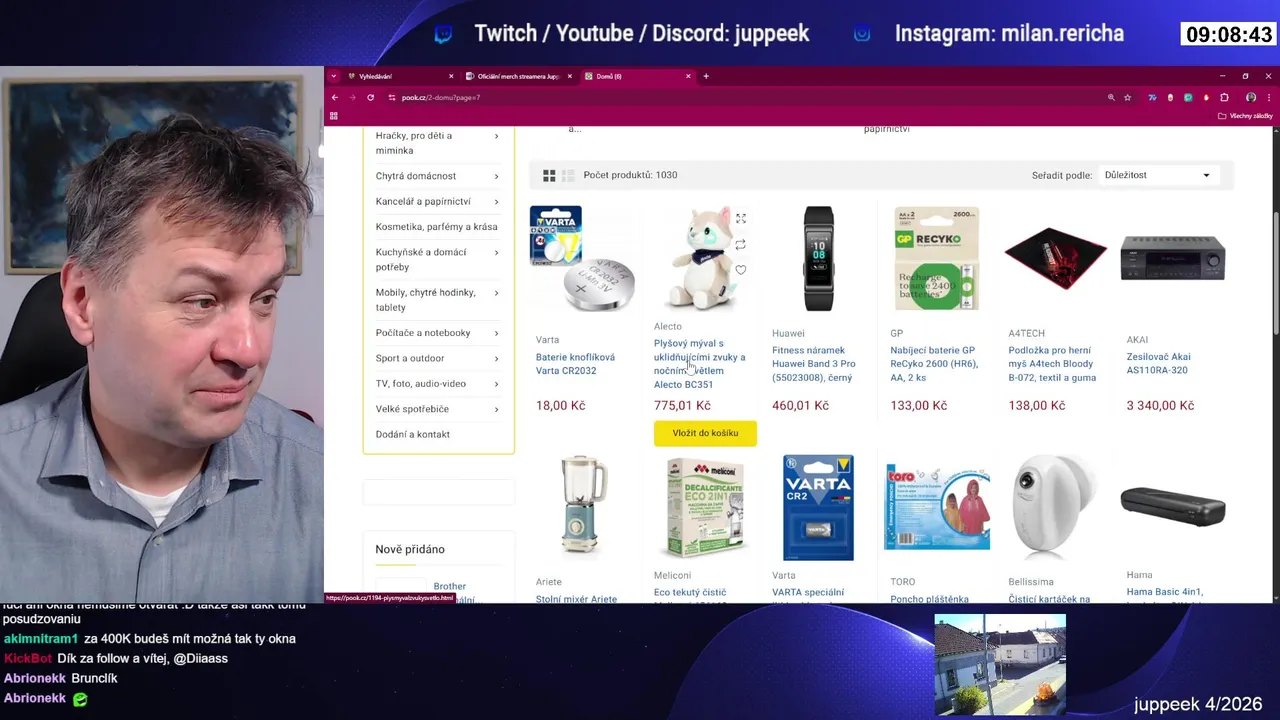Open Nabíjecí baterie GP ReCyko link
This screenshot has height=720, width=1280.
pos(933,364)
